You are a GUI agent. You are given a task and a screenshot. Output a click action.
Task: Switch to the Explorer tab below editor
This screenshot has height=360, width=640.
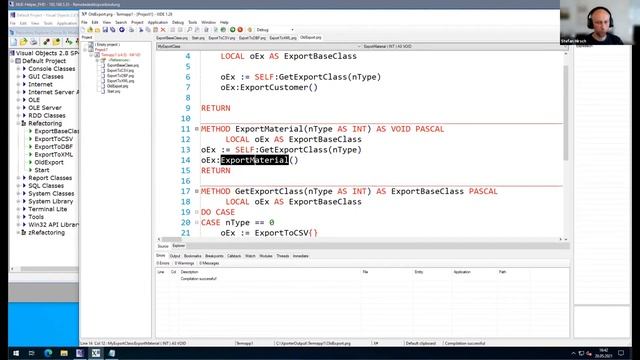(x=179, y=246)
